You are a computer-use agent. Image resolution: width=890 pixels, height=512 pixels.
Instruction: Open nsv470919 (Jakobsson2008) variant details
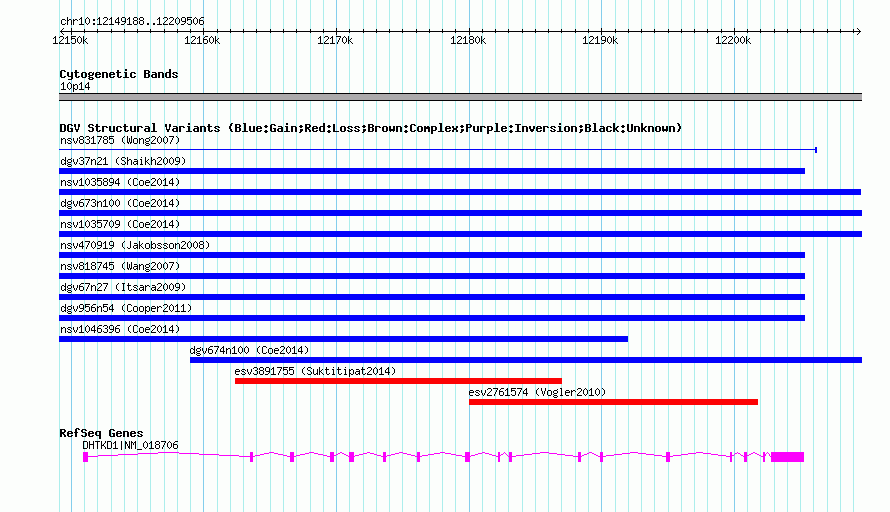[135, 245]
